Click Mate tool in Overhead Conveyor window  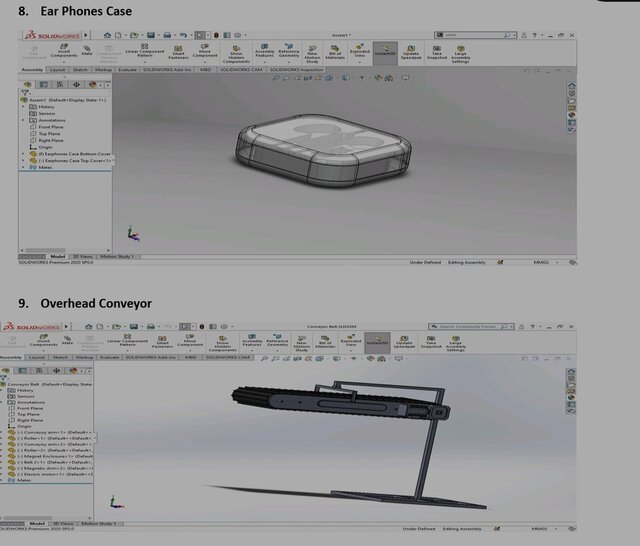pos(67,340)
